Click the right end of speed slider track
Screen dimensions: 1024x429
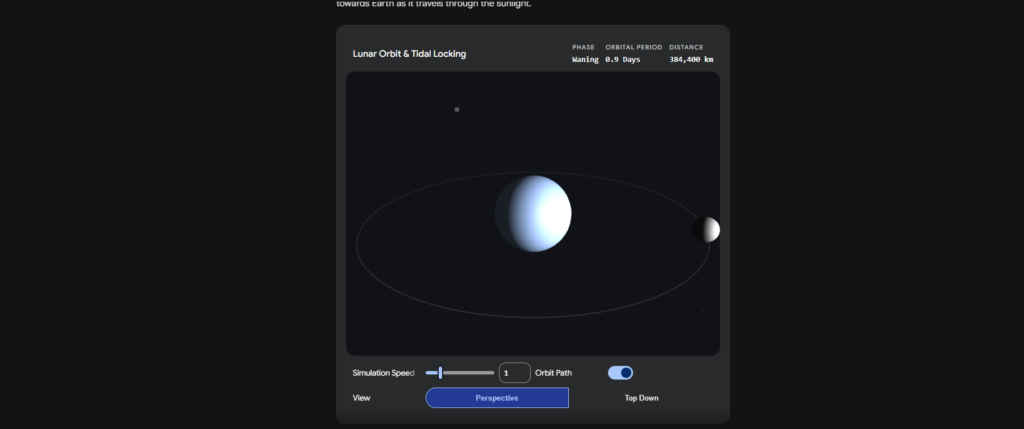pos(492,373)
